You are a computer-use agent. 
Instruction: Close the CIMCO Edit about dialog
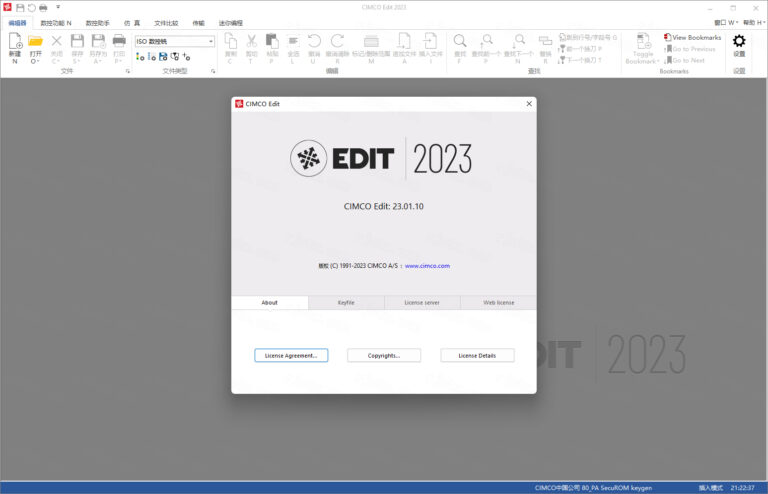pyautogui.click(x=529, y=104)
